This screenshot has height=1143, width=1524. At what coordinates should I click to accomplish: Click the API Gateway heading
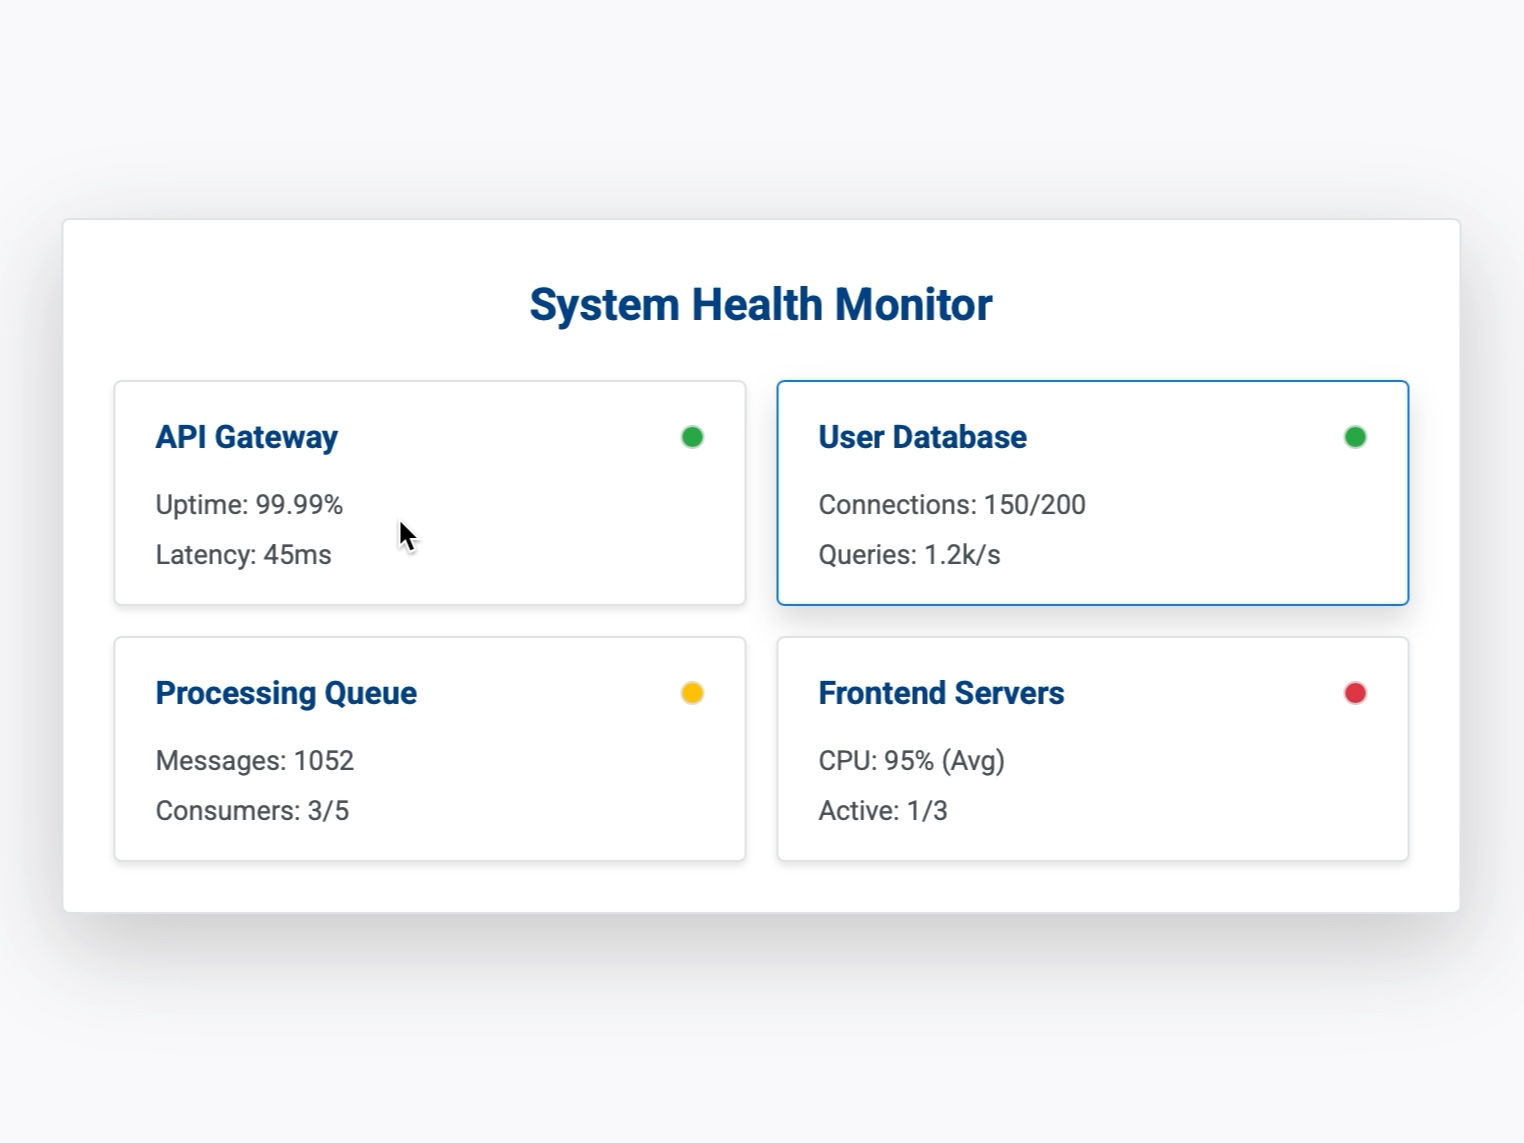tap(246, 436)
